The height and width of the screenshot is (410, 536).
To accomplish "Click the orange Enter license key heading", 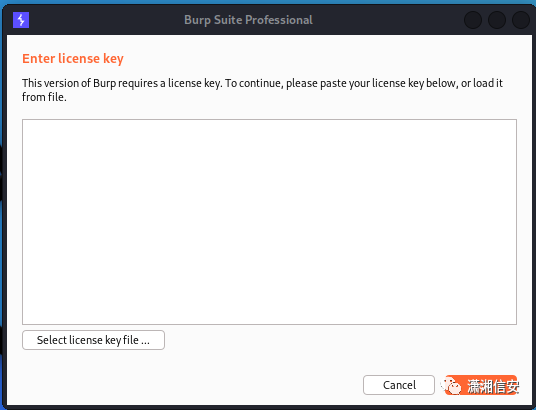I will 73,59.
